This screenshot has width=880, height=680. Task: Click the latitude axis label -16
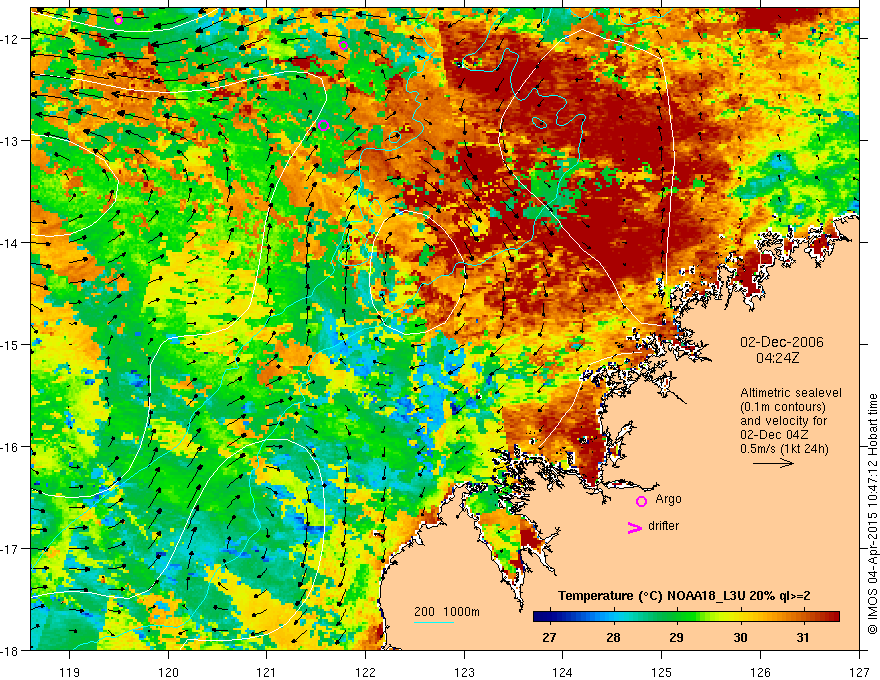click(10, 447)
